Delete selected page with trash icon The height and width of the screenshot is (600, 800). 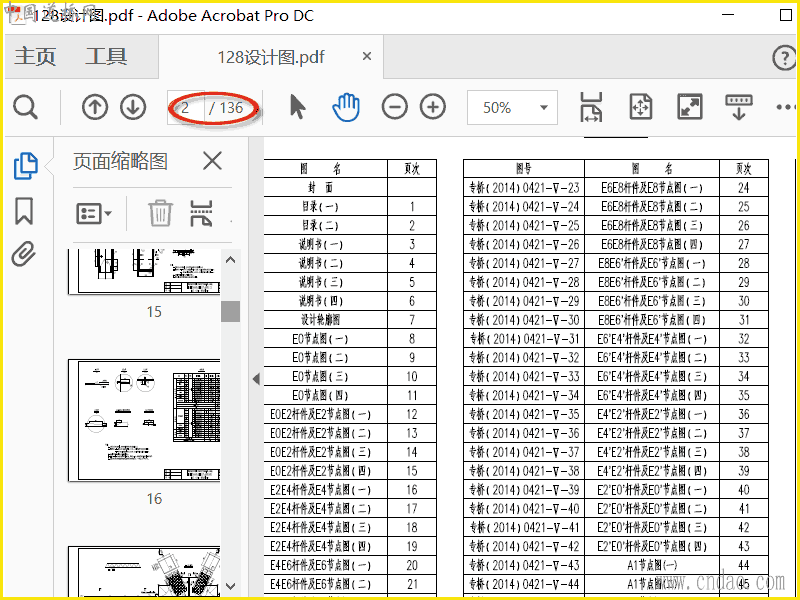click(x=160, y=213)
